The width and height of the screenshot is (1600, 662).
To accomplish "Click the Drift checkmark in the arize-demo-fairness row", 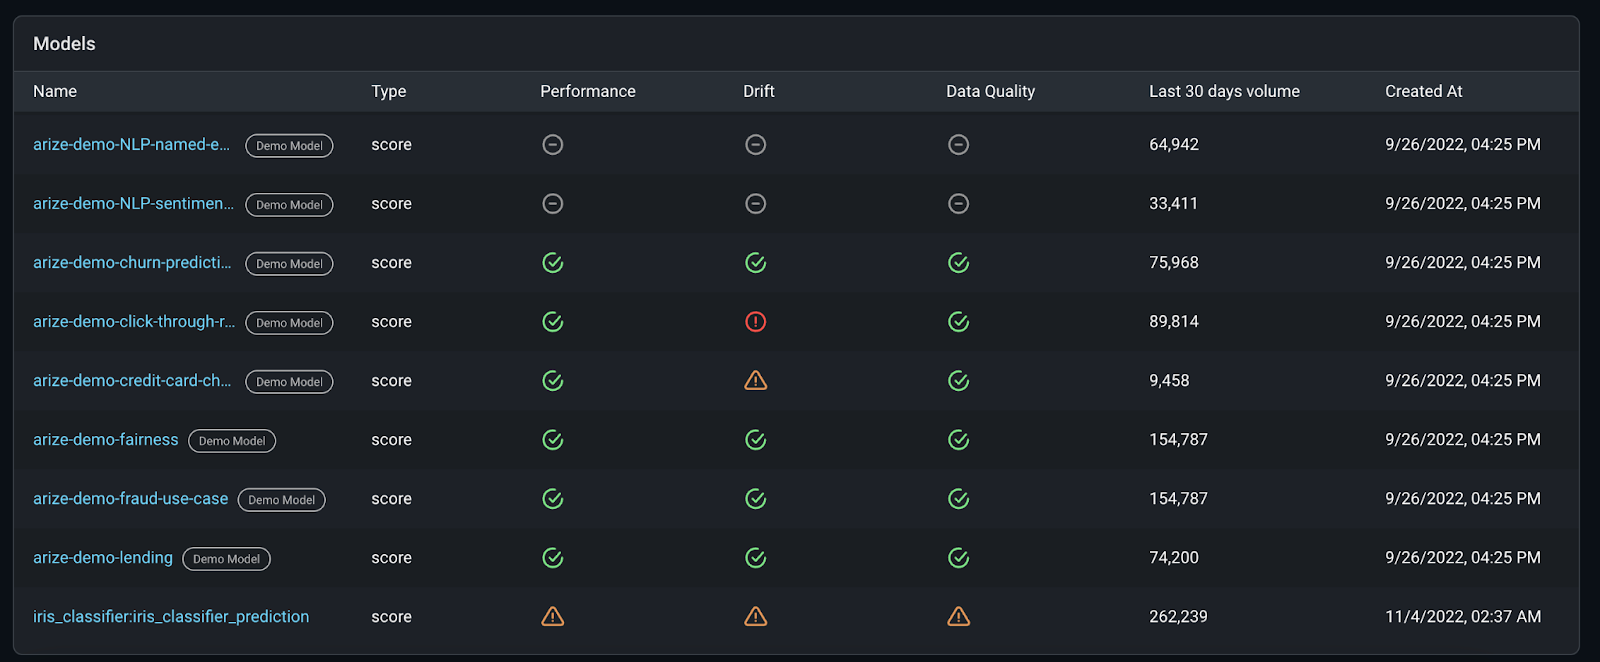I will click(x=756, y=440).
